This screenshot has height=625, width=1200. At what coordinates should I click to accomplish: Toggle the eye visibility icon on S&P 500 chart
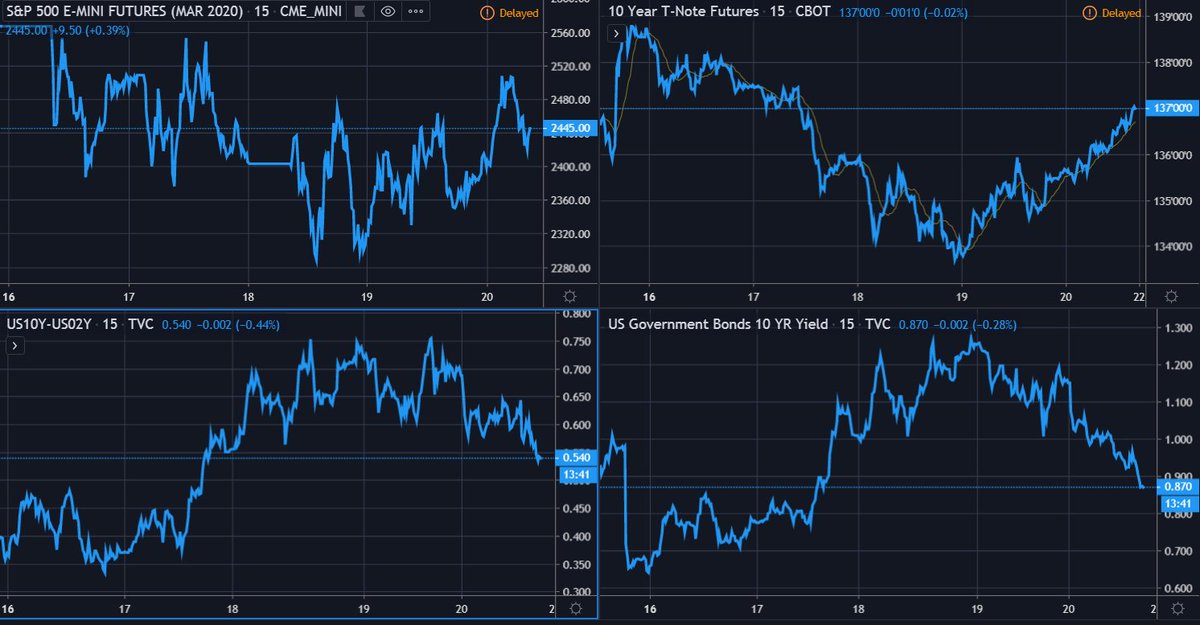pyautogui.click(x=388, y=12)
